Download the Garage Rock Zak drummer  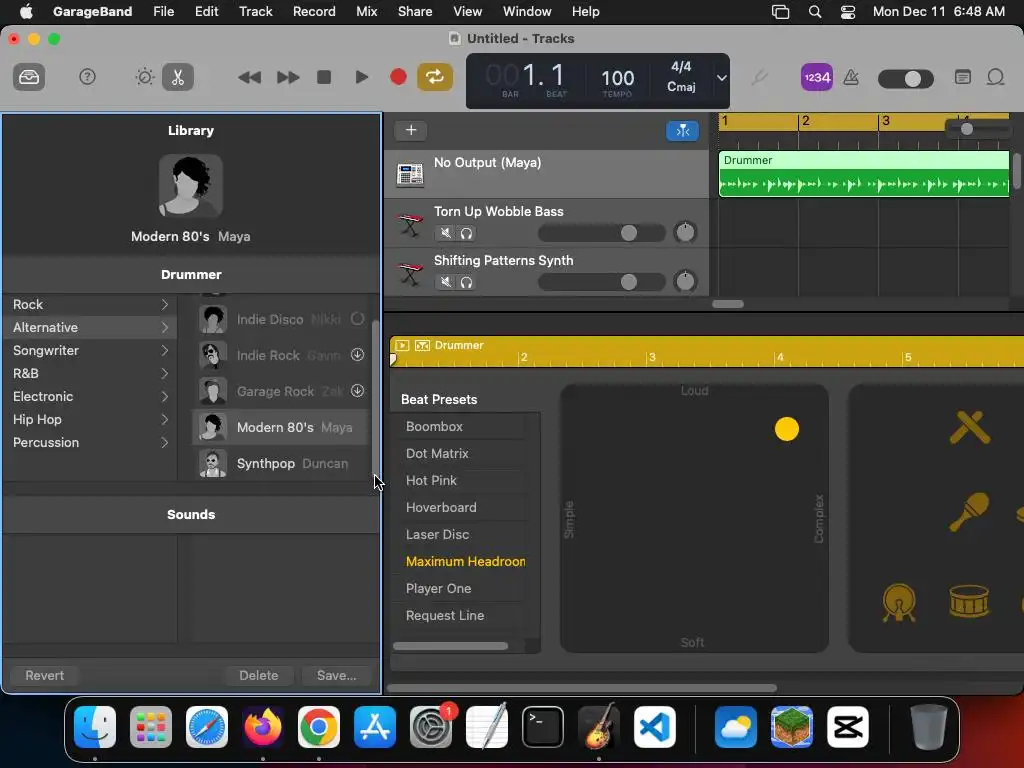(357, 391)
